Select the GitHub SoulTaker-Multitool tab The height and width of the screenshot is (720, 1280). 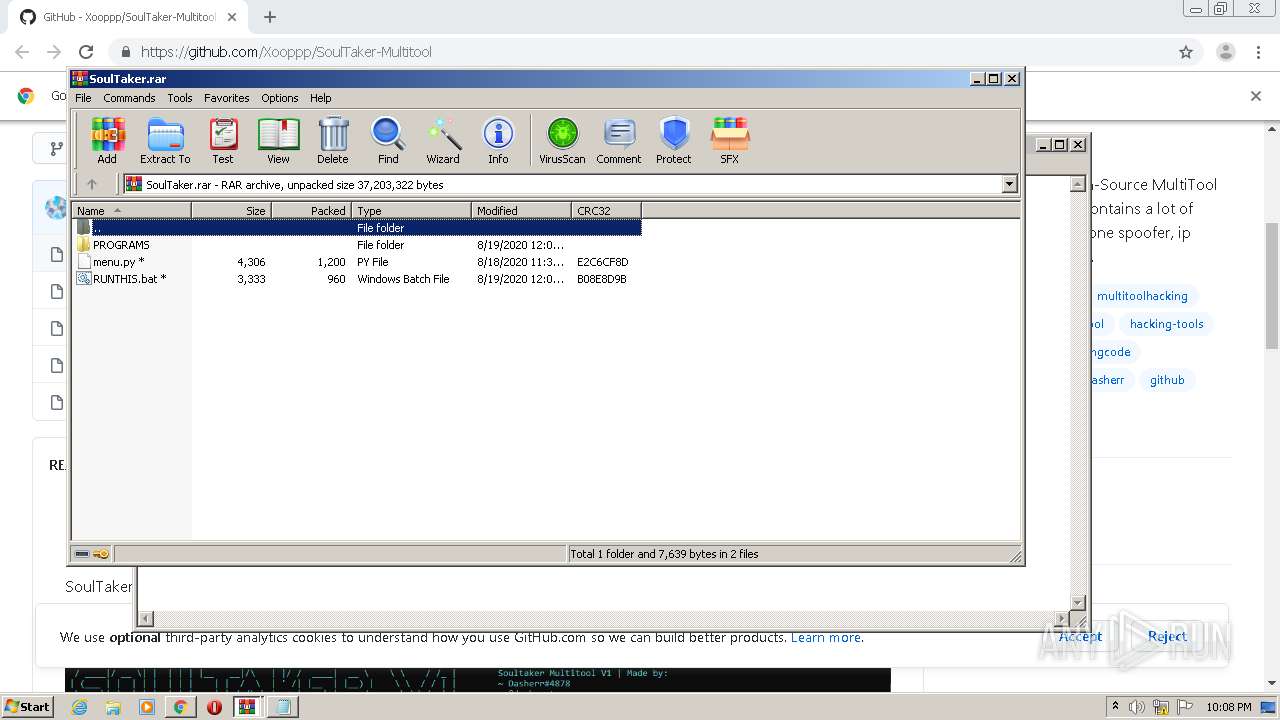pyautogui.click(x=128, y=17)
